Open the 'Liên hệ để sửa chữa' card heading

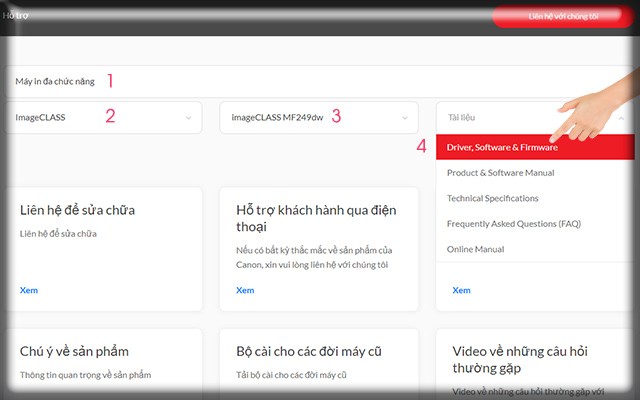point(77,210)
